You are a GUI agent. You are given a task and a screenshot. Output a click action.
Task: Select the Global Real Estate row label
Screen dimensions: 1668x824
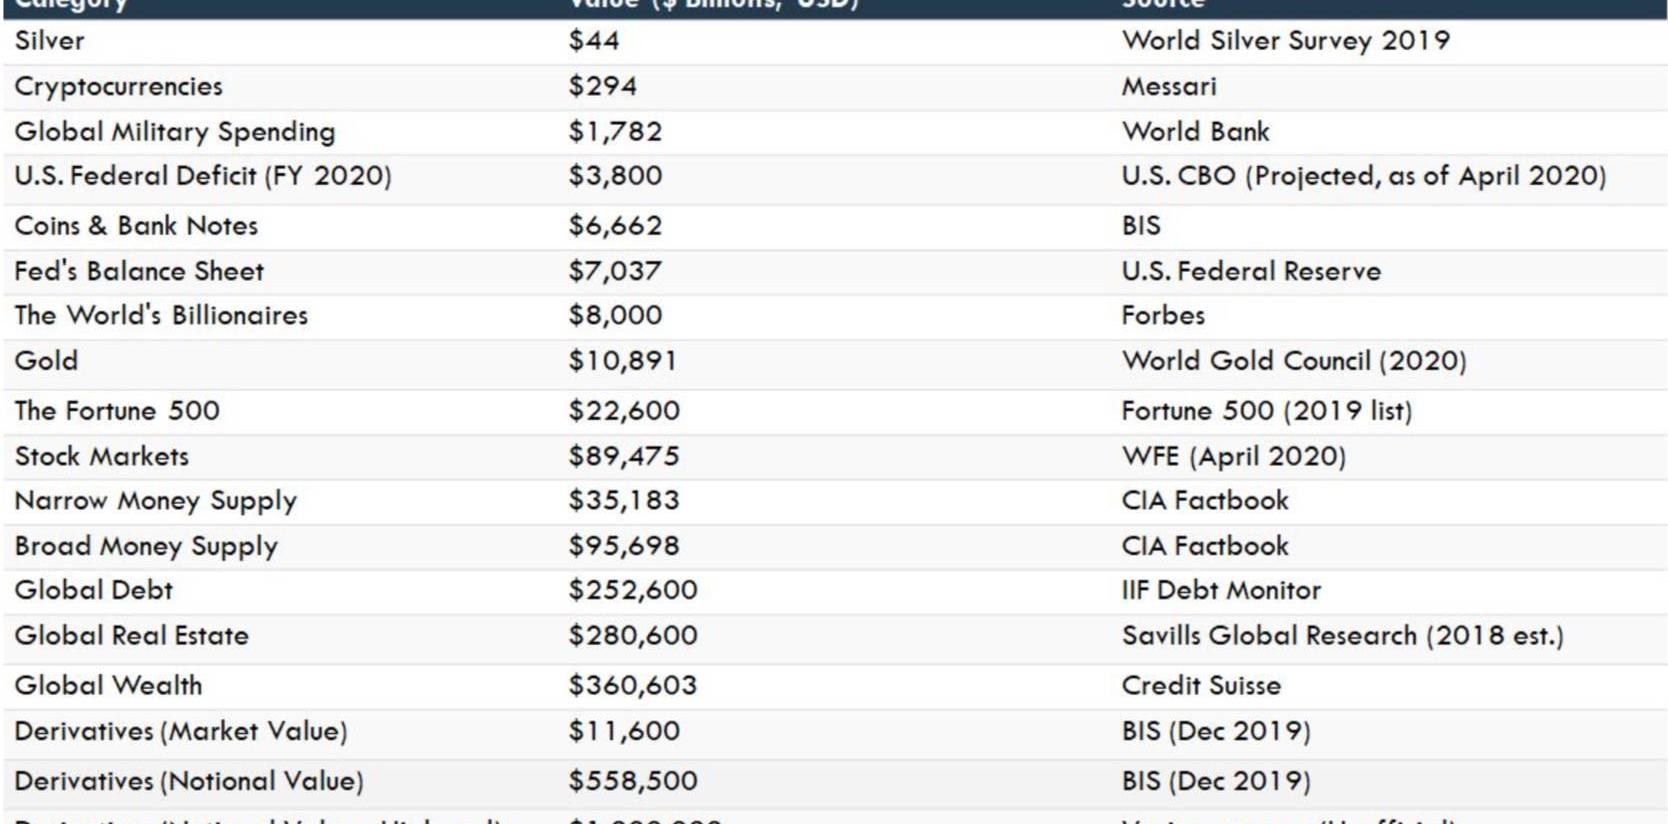131,636
